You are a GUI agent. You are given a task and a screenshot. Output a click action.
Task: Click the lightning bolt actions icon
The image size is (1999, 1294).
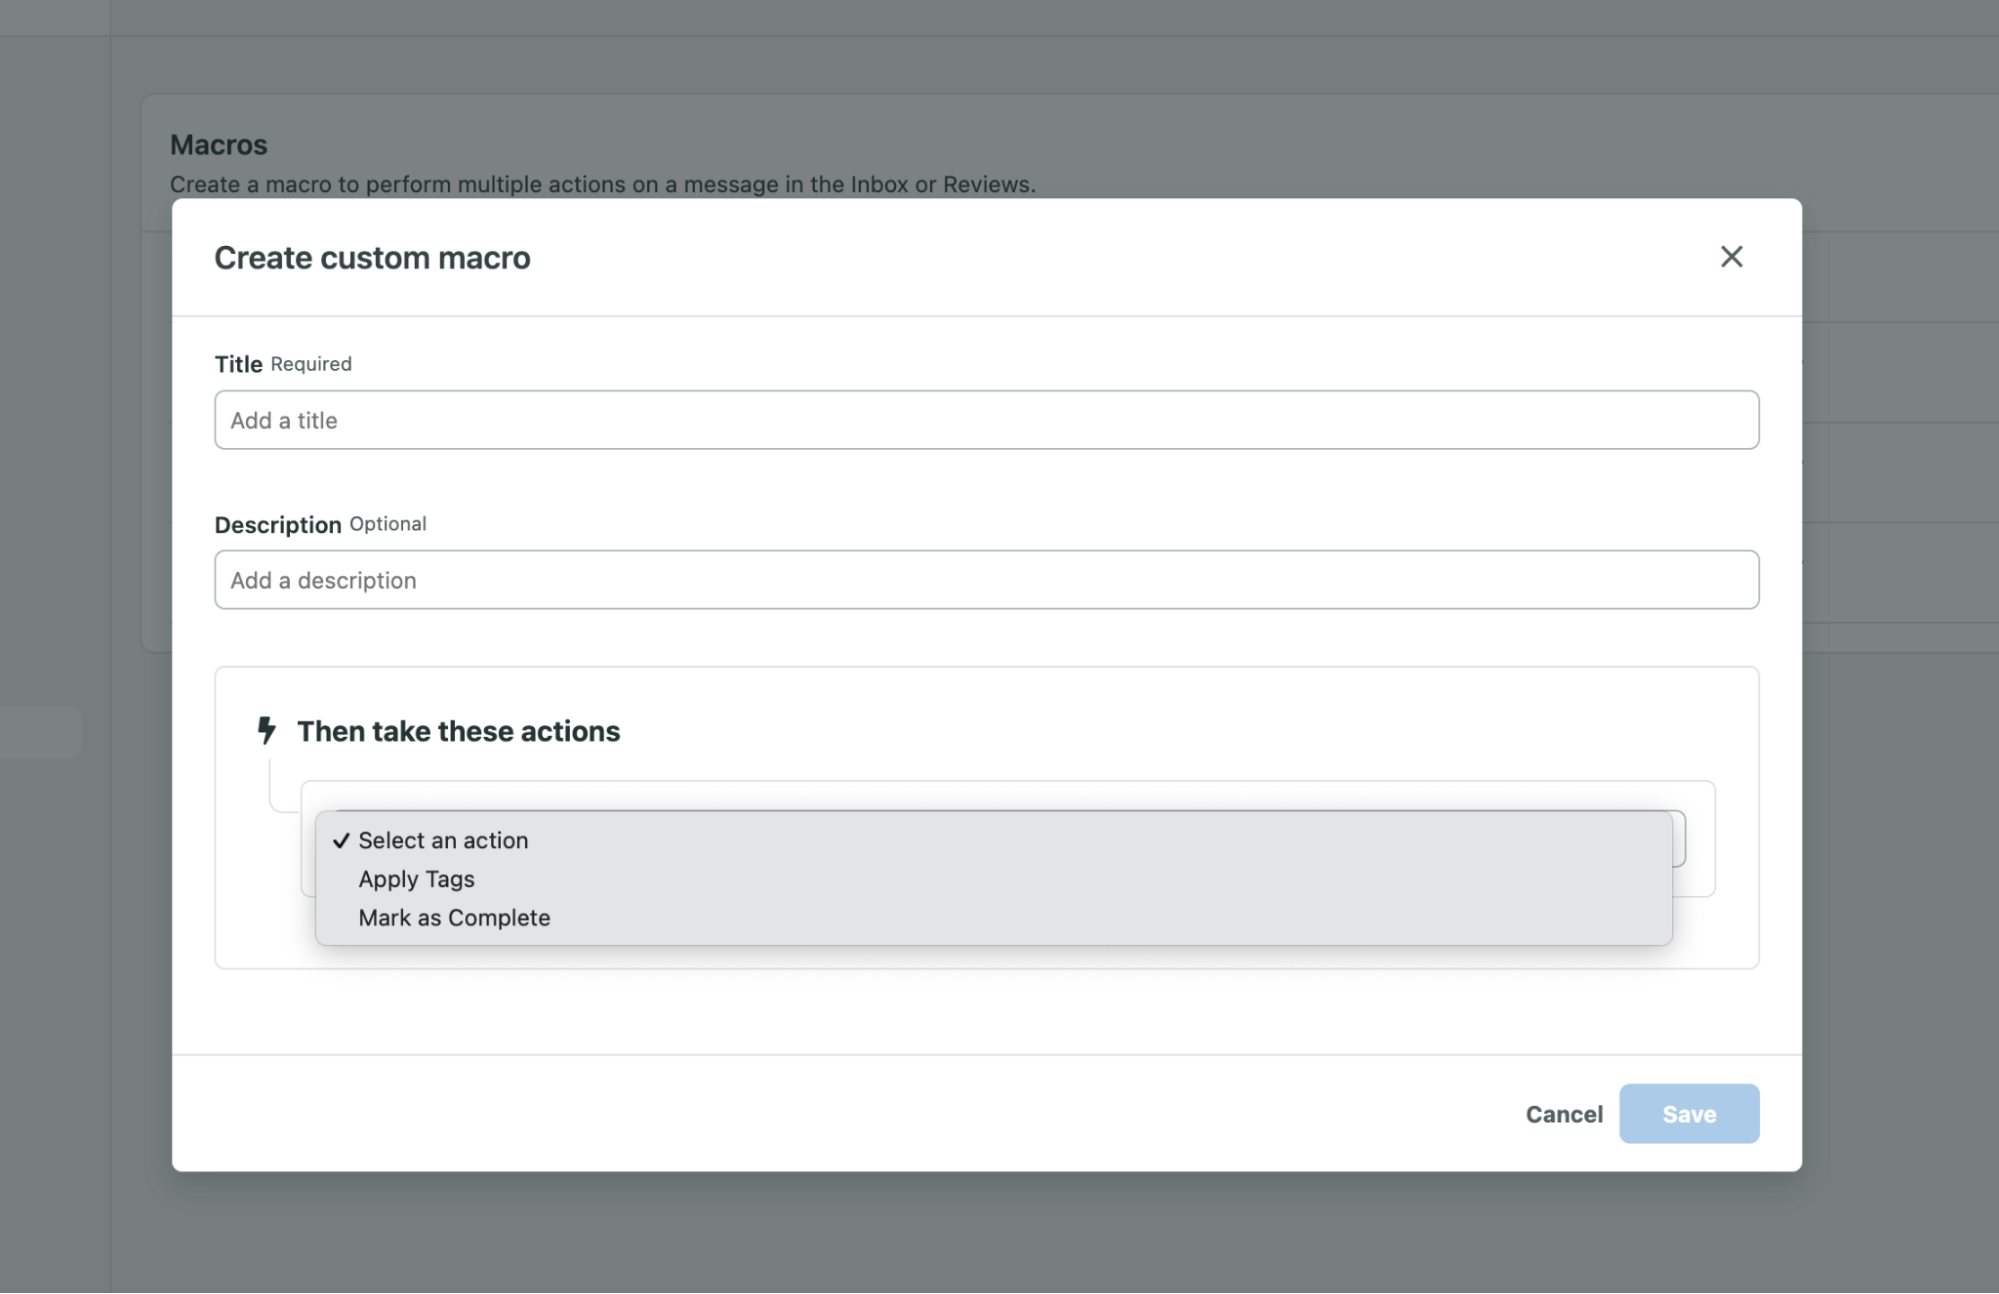(x=266, y=731)
